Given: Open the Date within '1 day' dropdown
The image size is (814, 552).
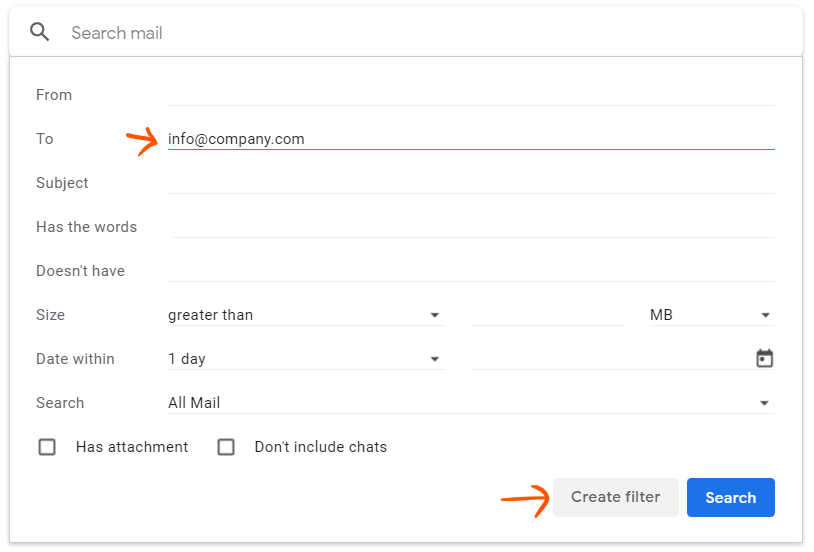Looking at the screenshot, I should (305, 359).
